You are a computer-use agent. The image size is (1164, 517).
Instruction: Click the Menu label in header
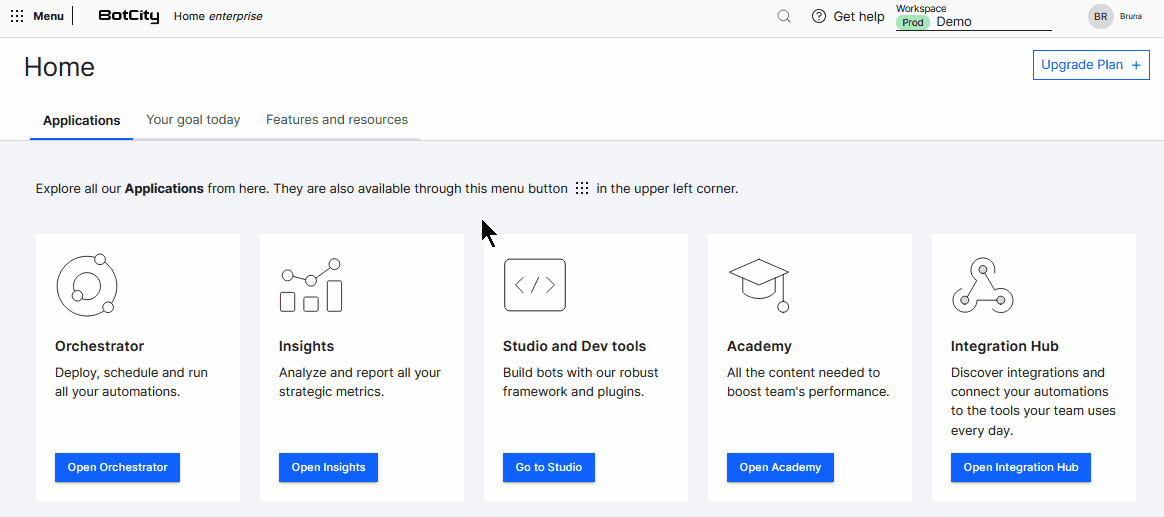pyautogui.click(x=48, y=16)
